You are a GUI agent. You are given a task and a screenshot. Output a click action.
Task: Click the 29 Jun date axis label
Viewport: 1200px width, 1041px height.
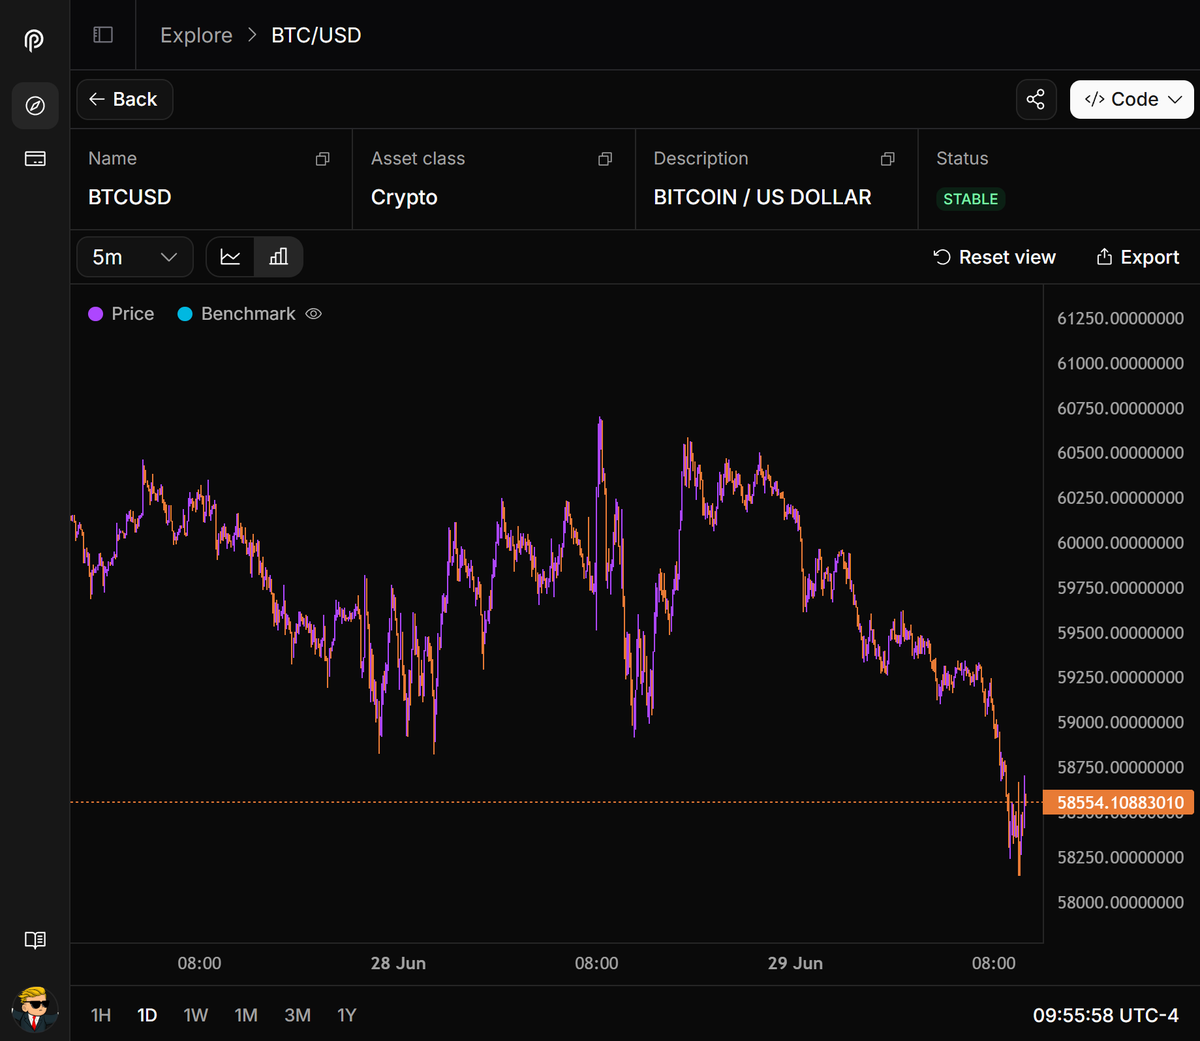coord(795,963)
